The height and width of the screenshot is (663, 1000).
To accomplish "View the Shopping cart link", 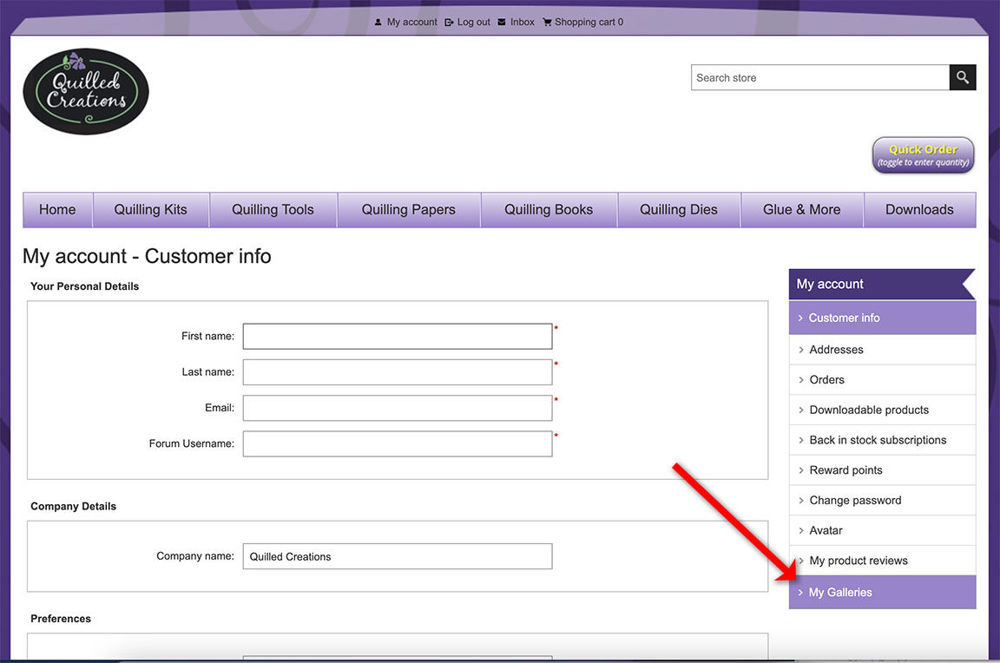I will pos(589,22).
